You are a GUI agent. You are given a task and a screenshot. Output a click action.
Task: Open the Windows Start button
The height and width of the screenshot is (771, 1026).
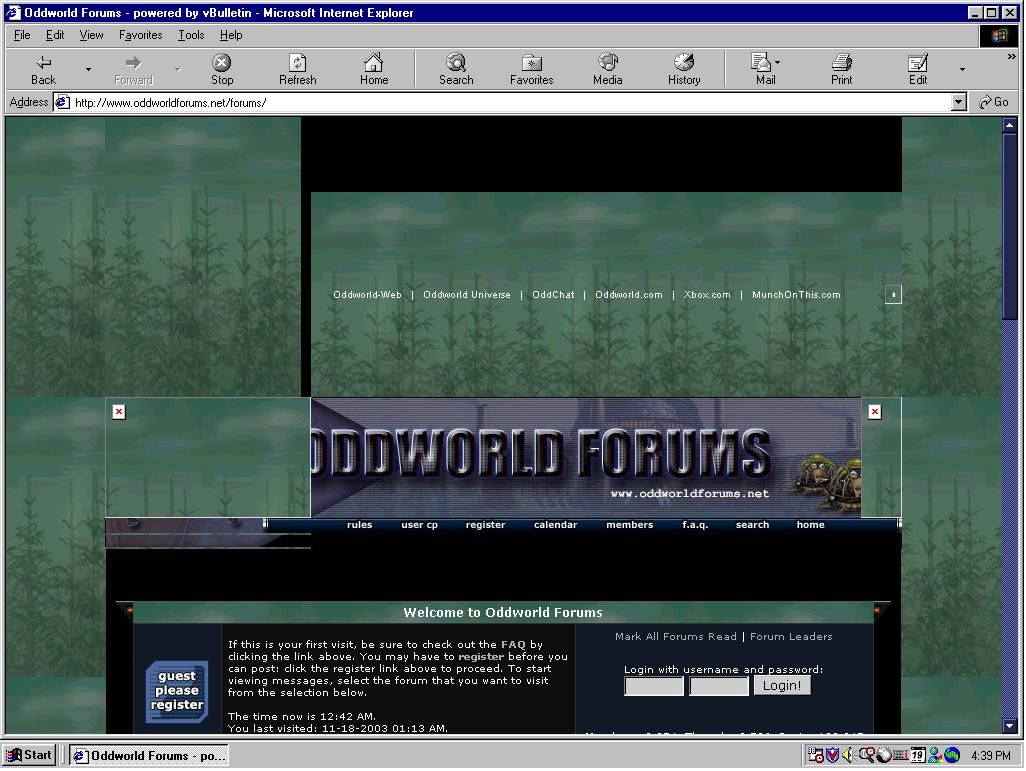(30, 756)
